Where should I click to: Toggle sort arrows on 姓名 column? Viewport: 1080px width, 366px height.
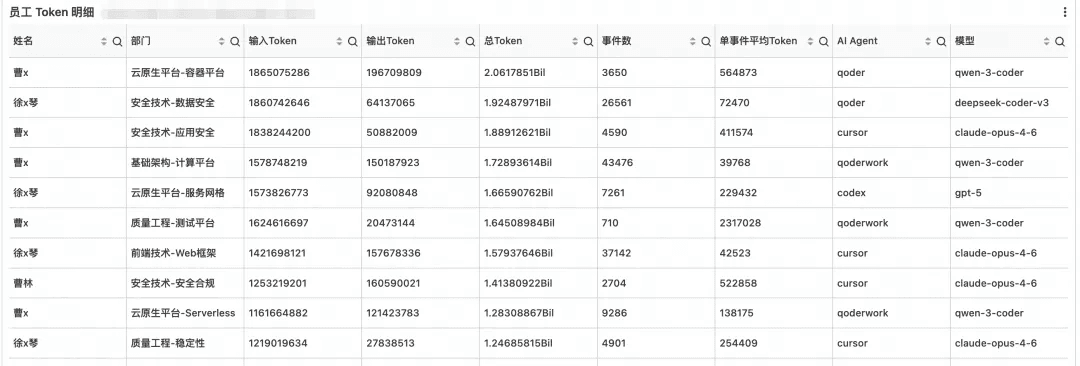[x=104, y=41]
